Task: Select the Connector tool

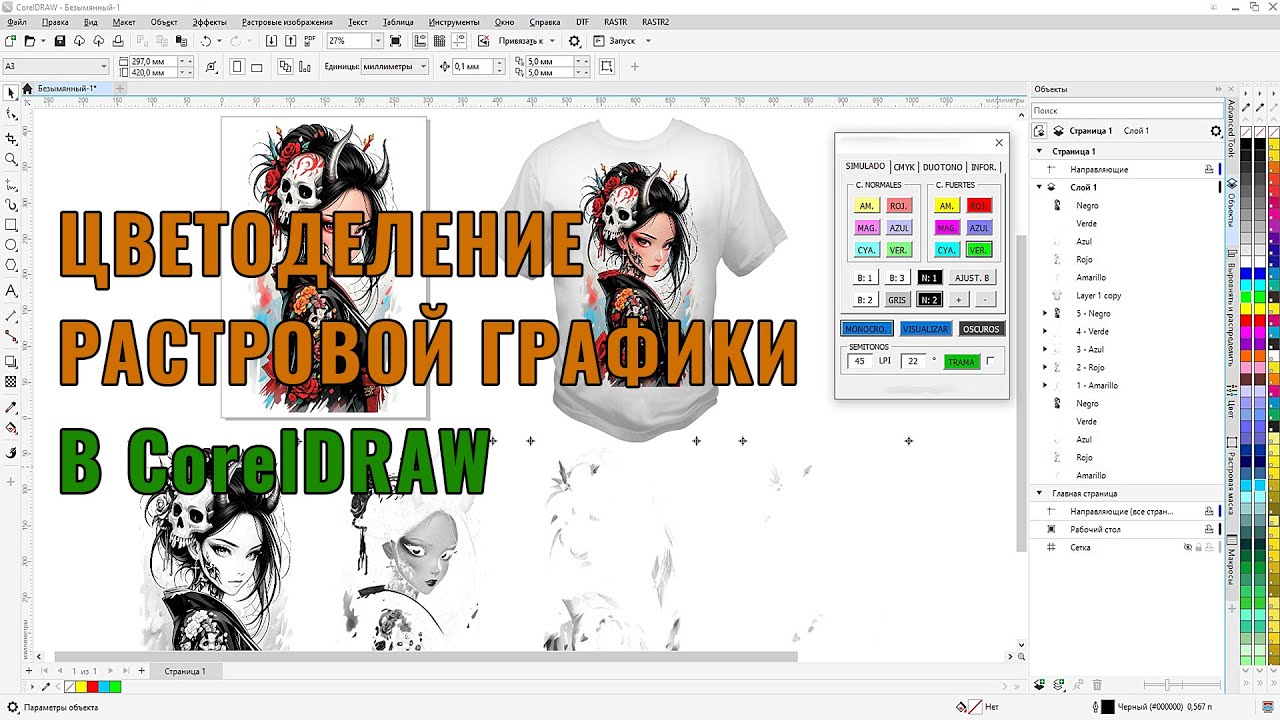Action: point(11,336)
